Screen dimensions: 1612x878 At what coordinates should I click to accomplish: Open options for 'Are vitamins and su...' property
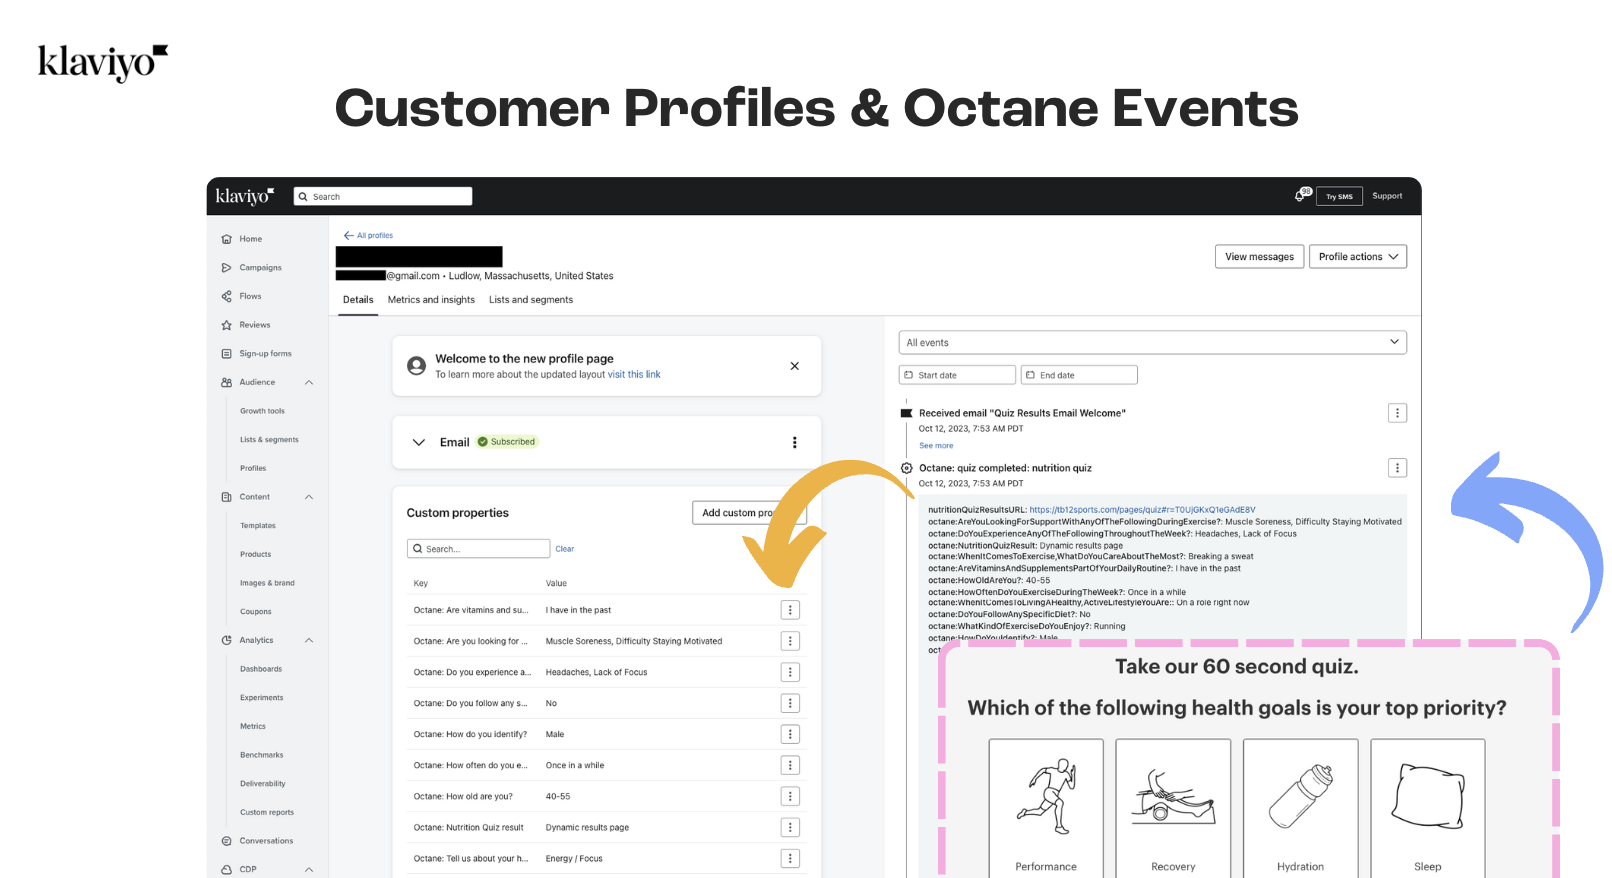coord(790,610)
